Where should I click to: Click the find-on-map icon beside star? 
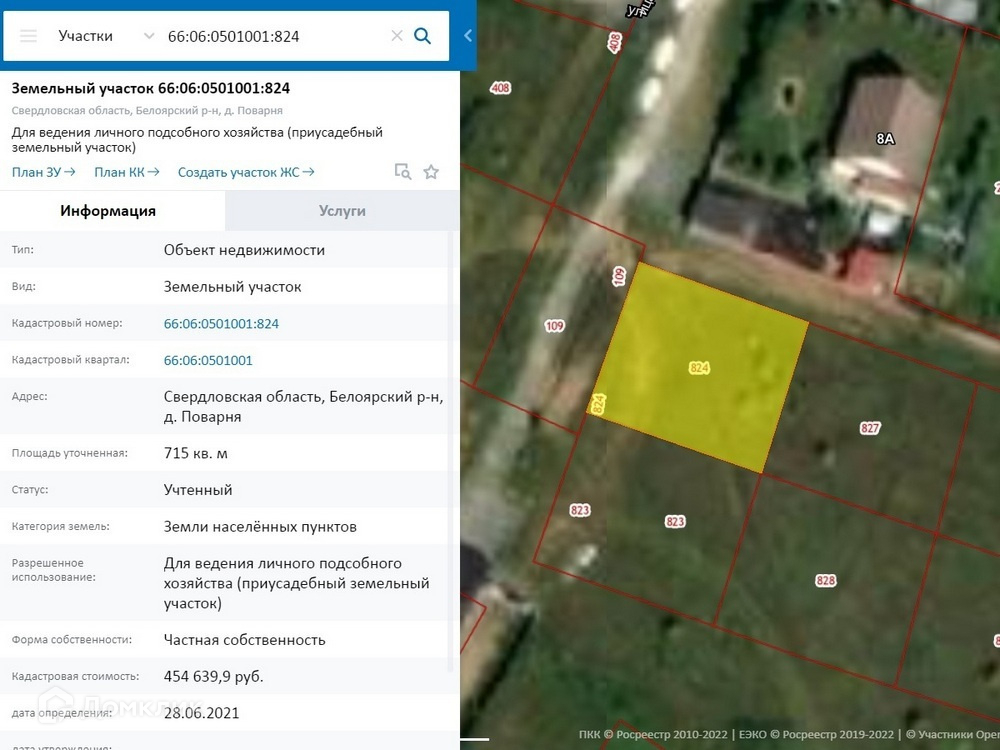click(x=402, y=172)
